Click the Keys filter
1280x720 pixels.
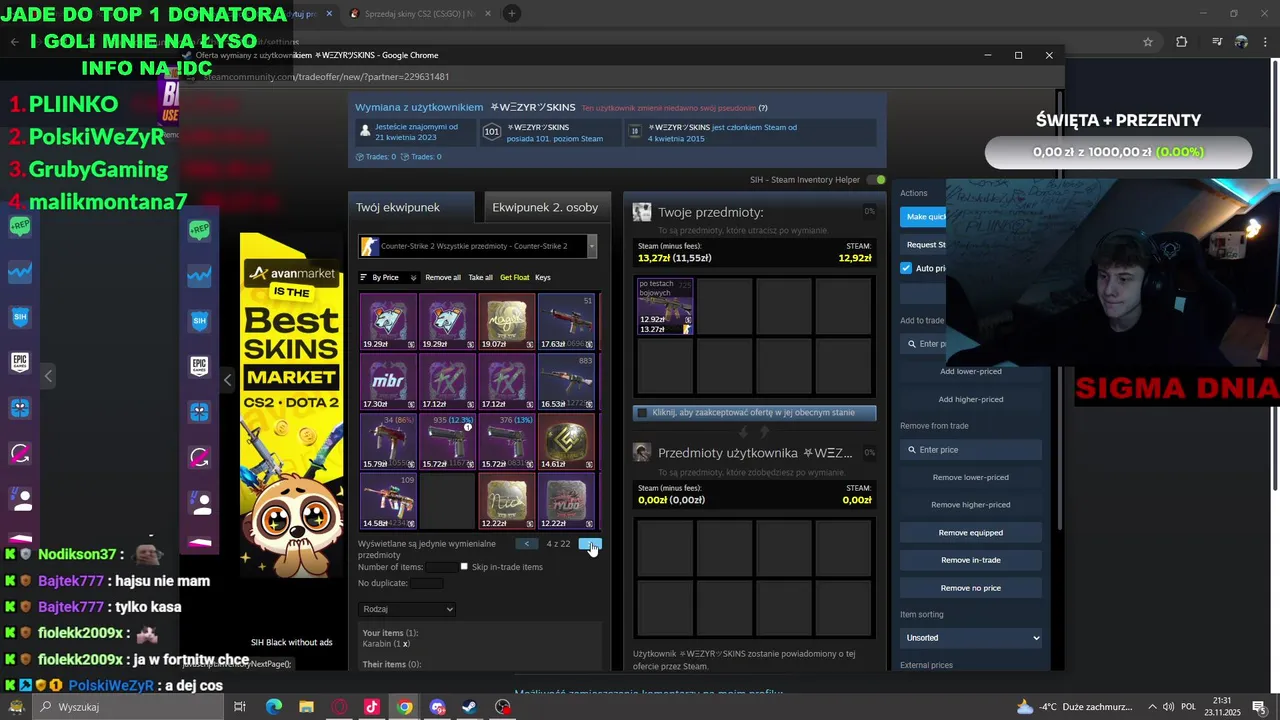pos(543,277)
